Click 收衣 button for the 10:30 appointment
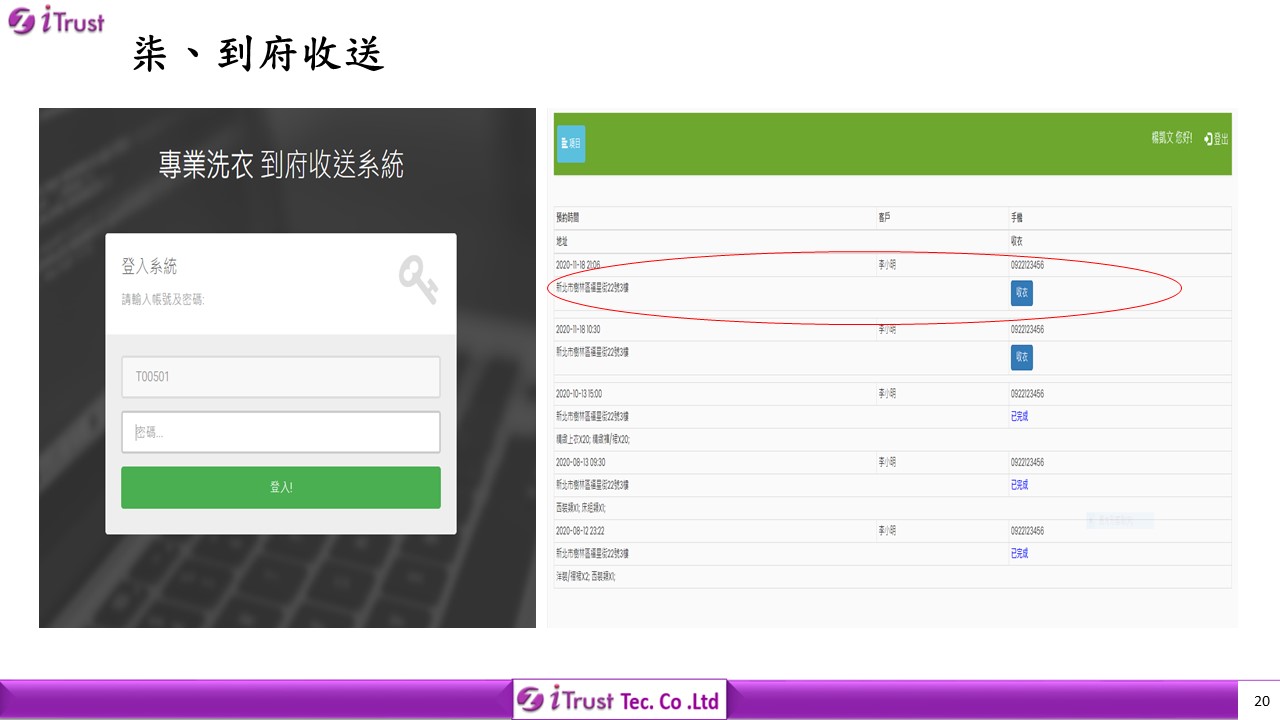The image size is (1280, 720). point(1021,358)
